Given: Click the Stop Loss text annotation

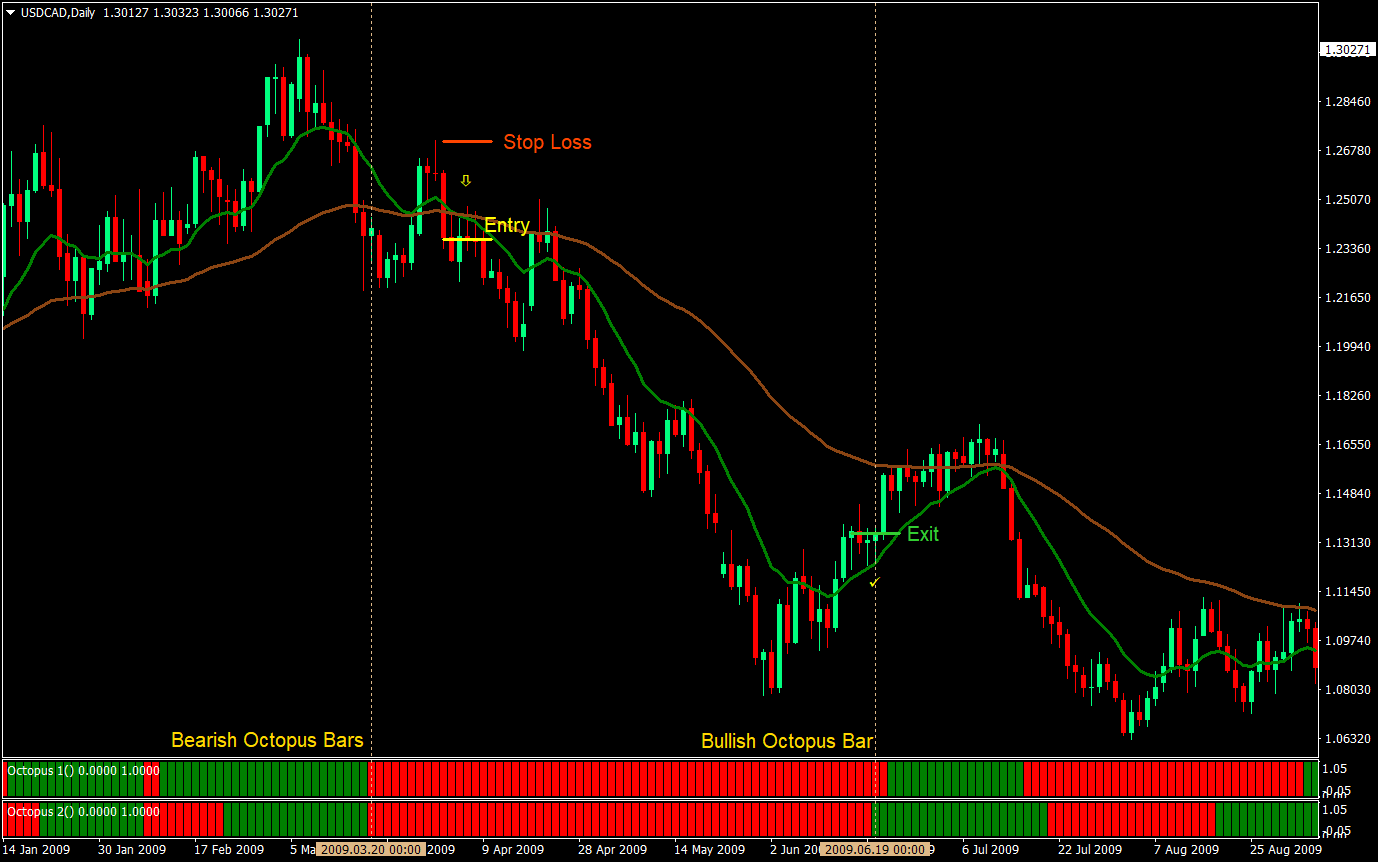Looking at the screenshot, I should click(x=546, y=142).
